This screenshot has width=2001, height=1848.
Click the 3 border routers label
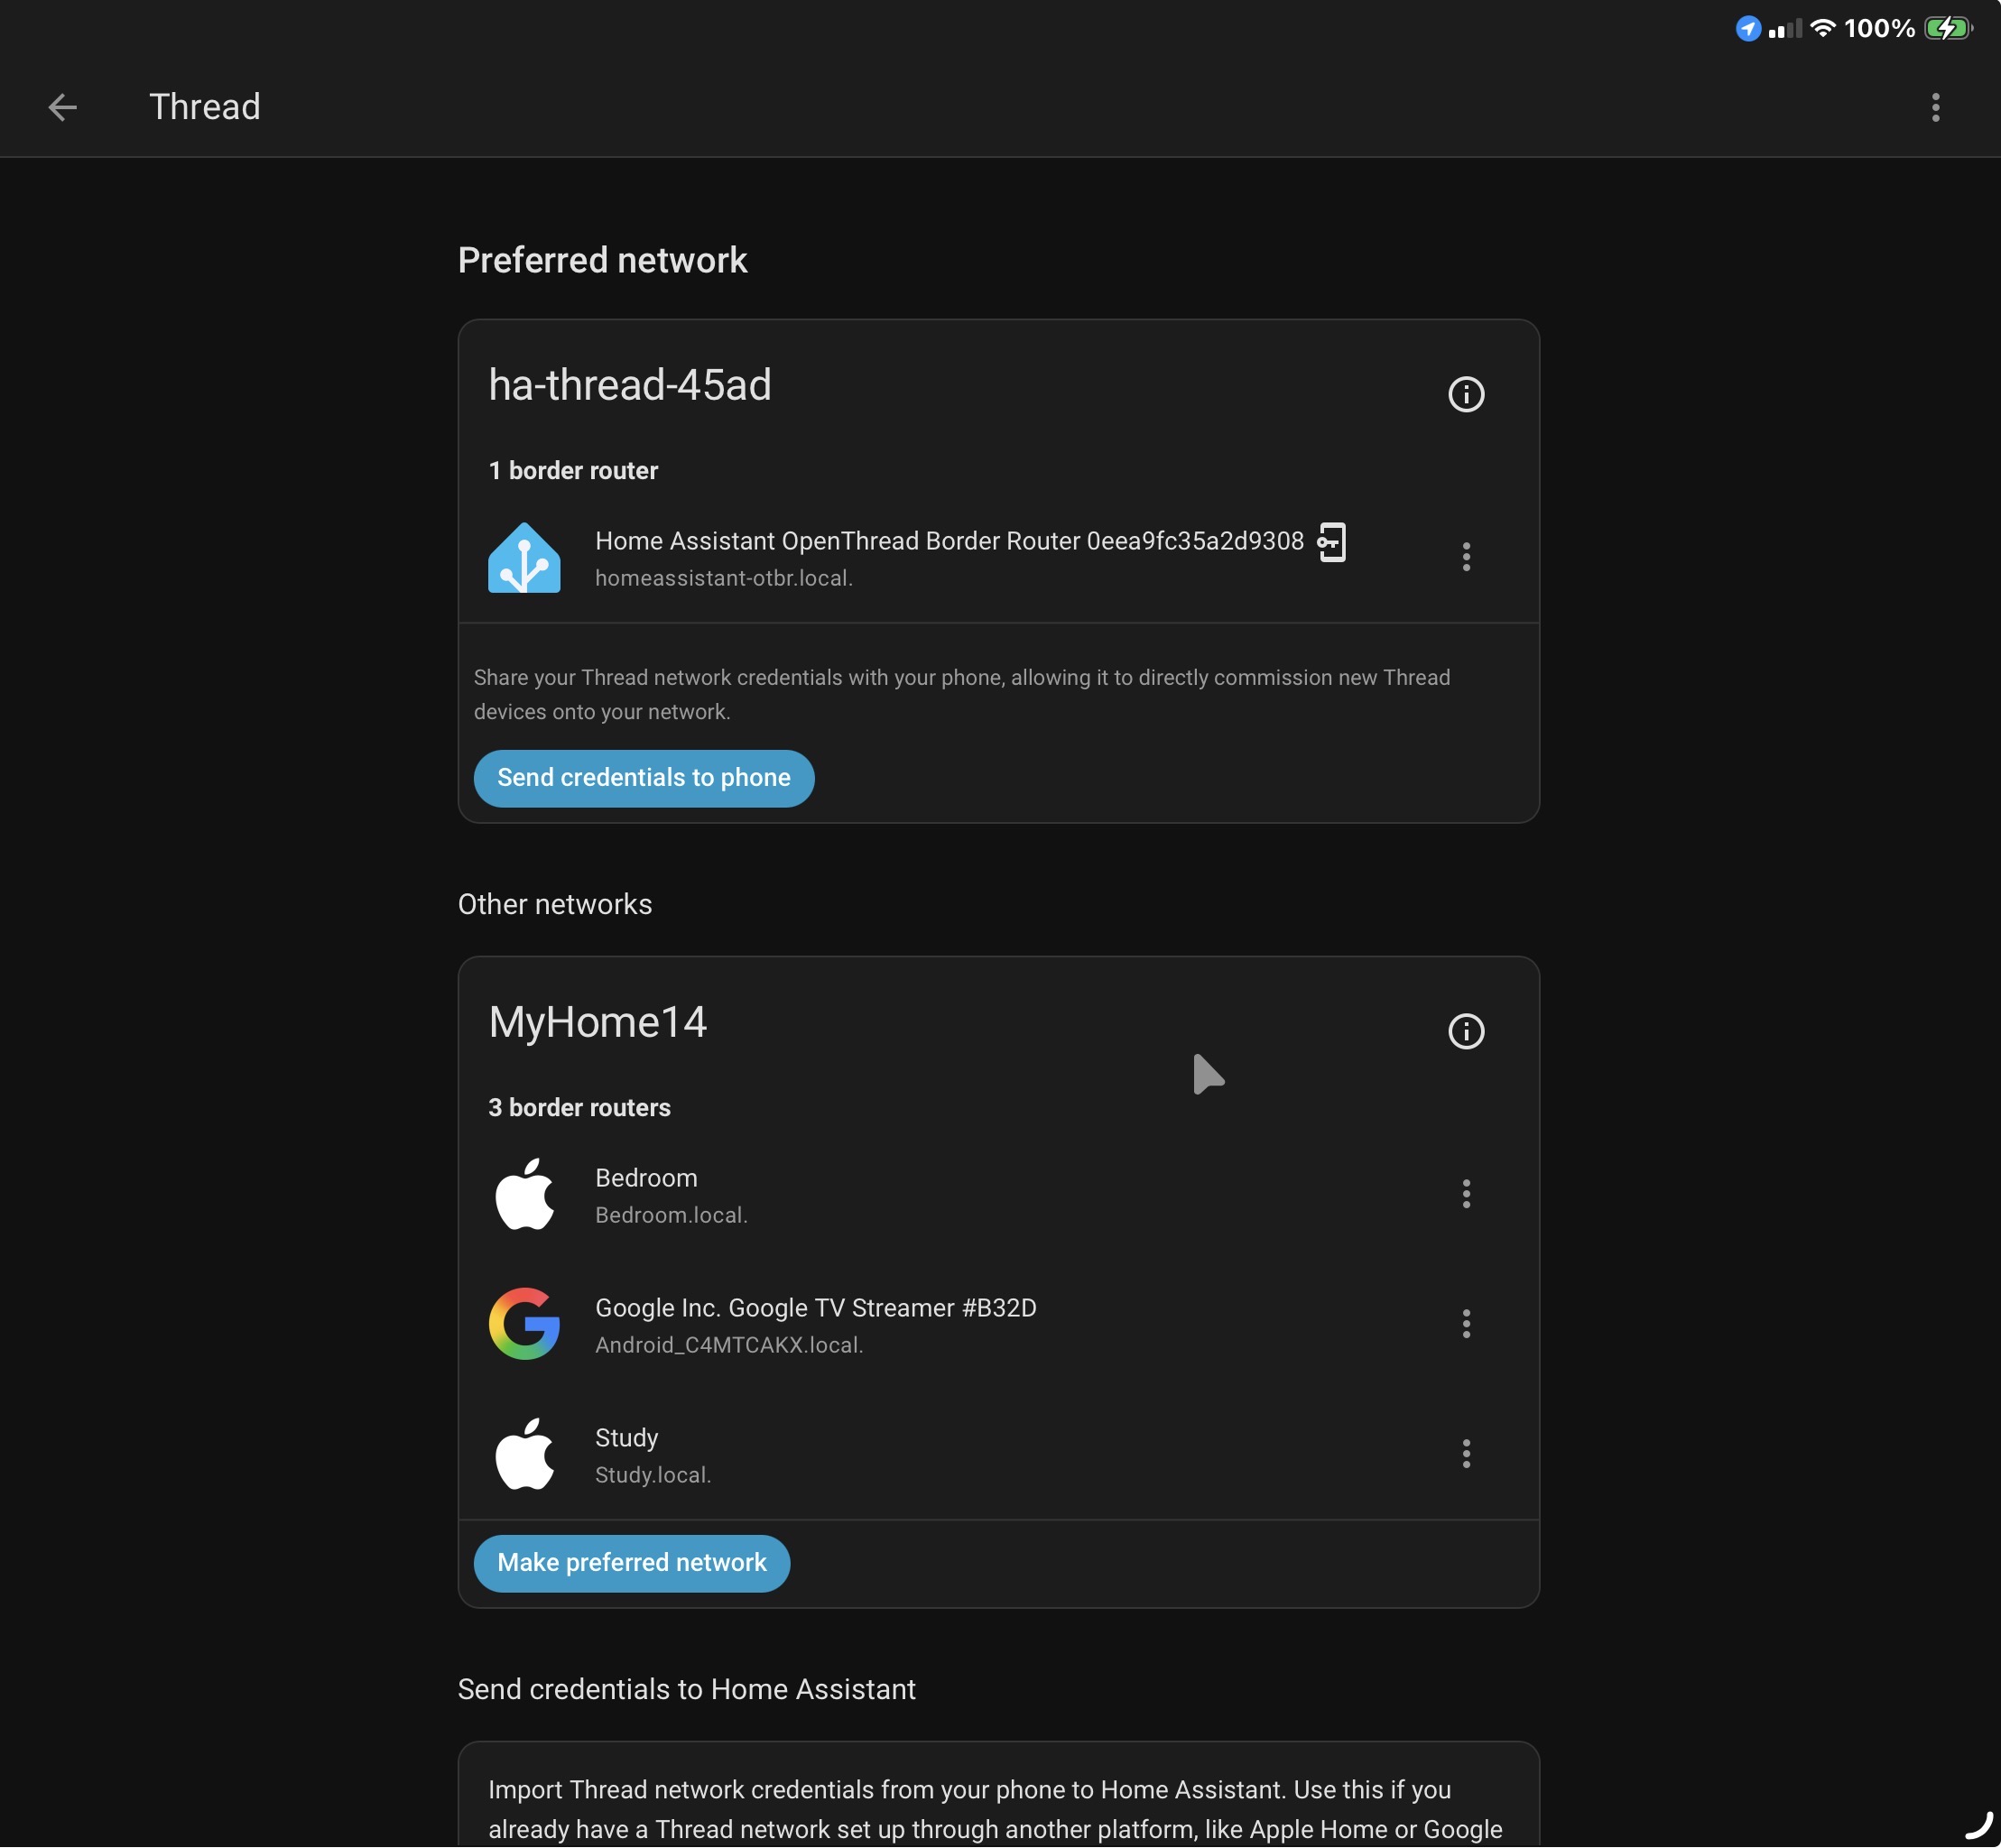[x=579, y=1108]
